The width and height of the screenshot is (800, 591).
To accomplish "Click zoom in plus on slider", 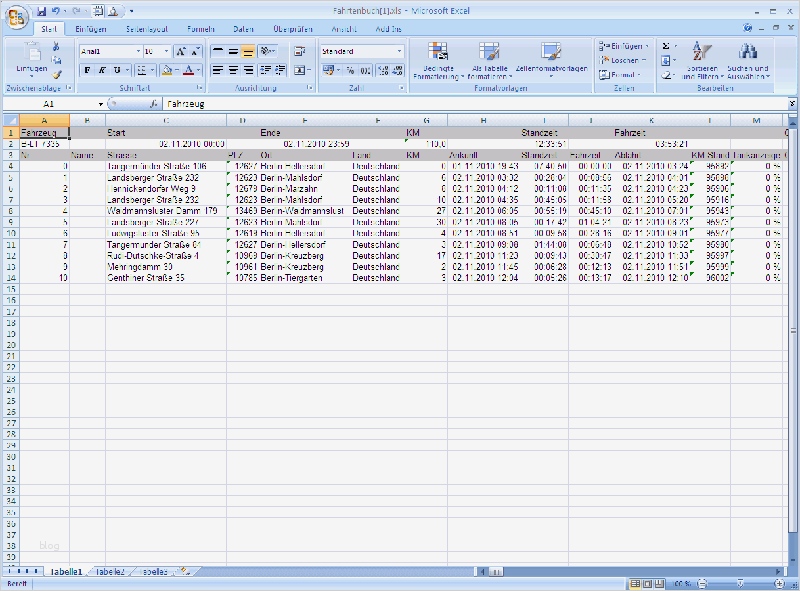I will tap(779, 583).
